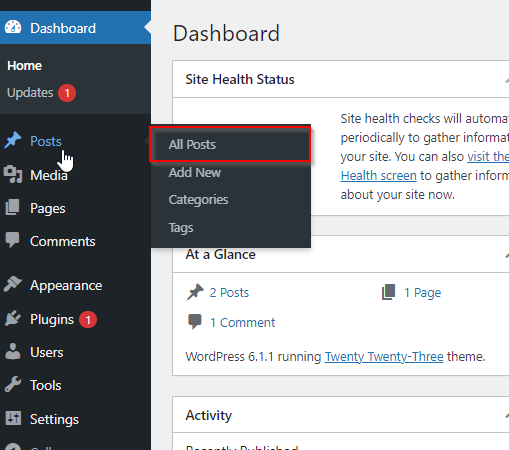
Task: Click the 'visit the' Site Health link
Action: [x=488, y=157]
